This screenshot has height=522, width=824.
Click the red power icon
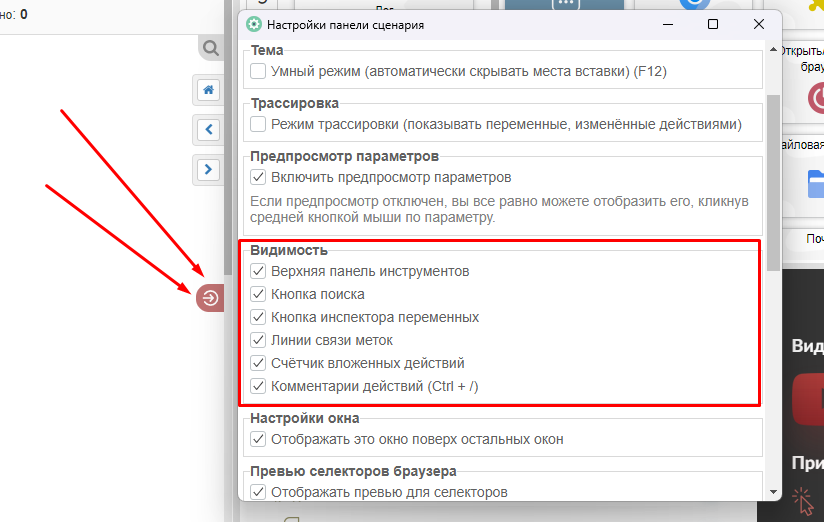coord(816,97)
